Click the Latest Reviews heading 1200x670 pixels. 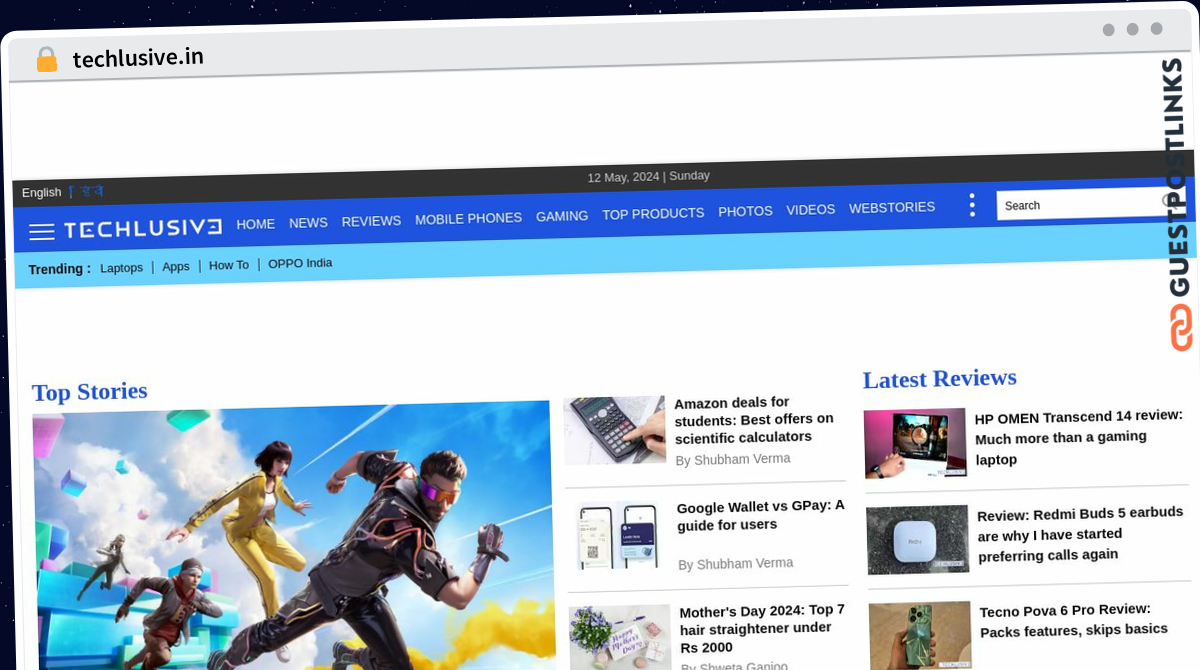(940, 378)
